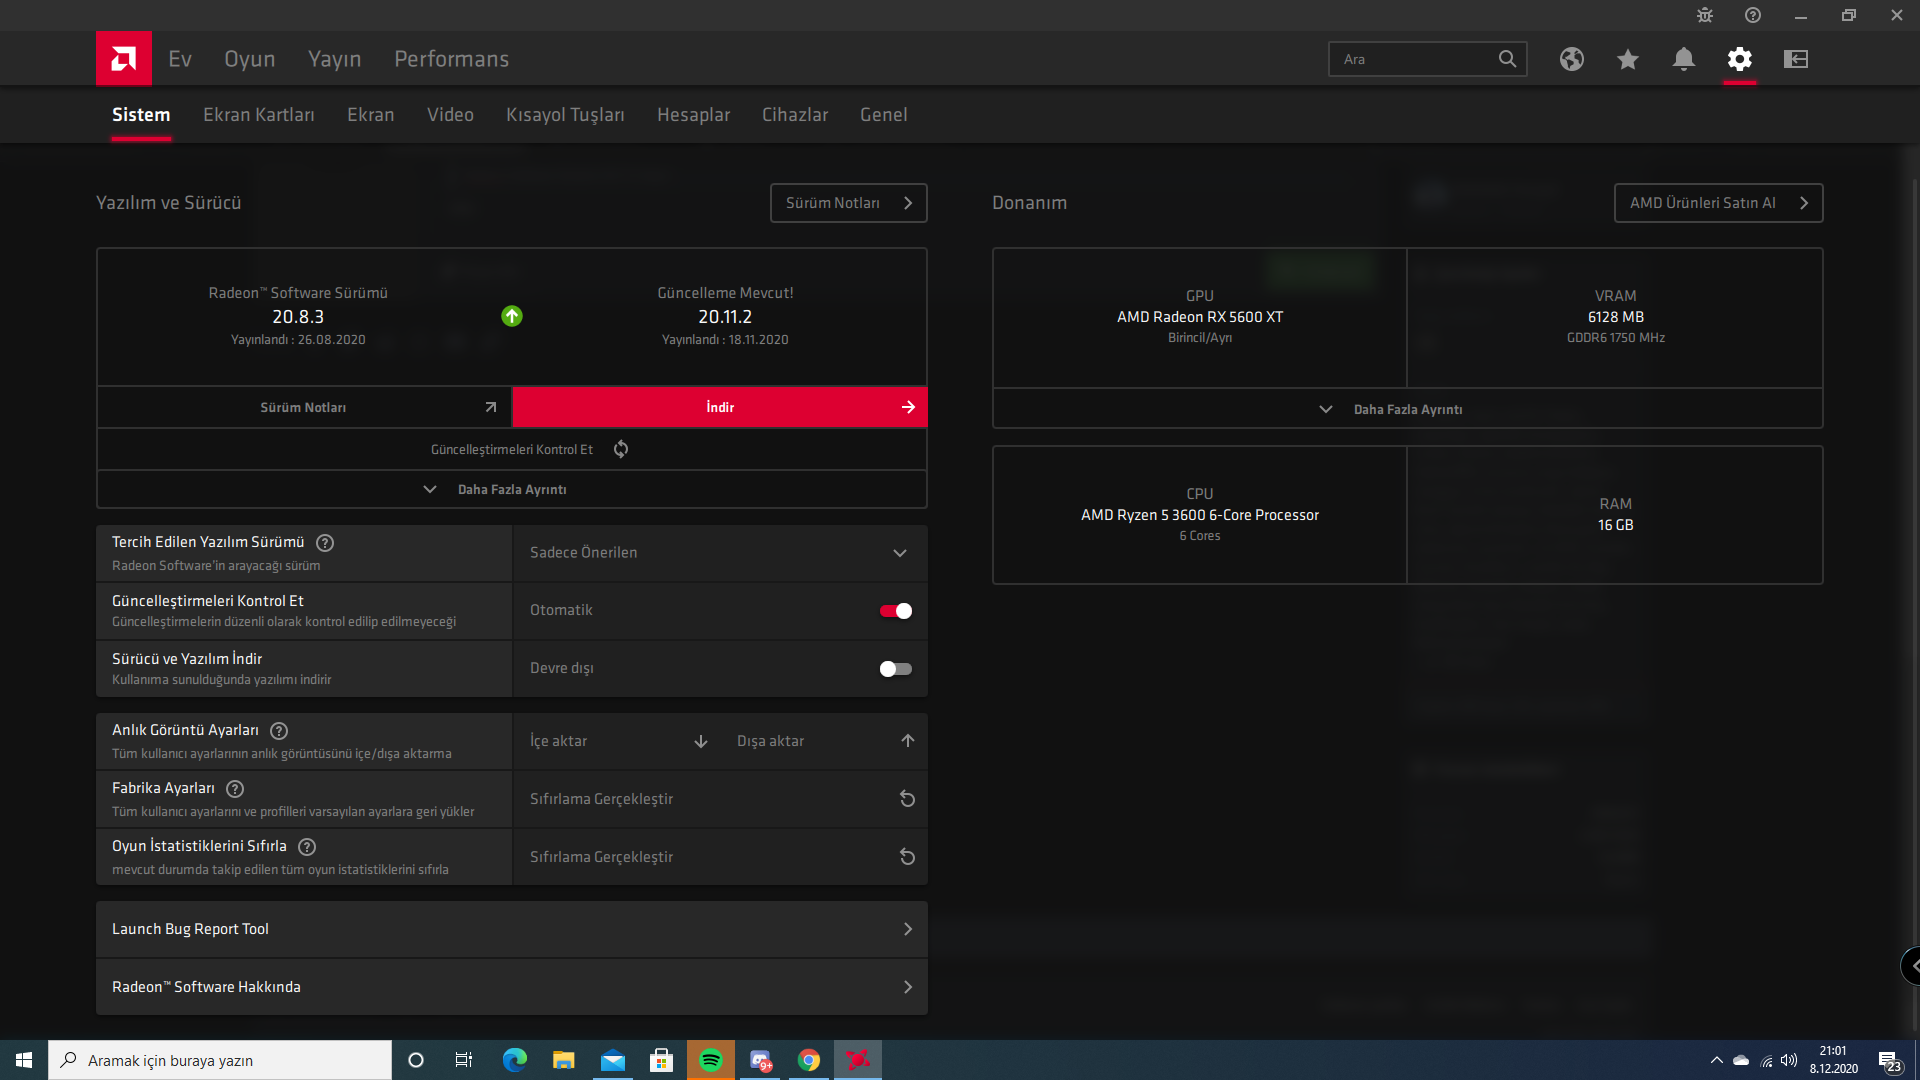Open the Mail app from taskbar
This screenshot has height=1080, width=1920.
613,1060
